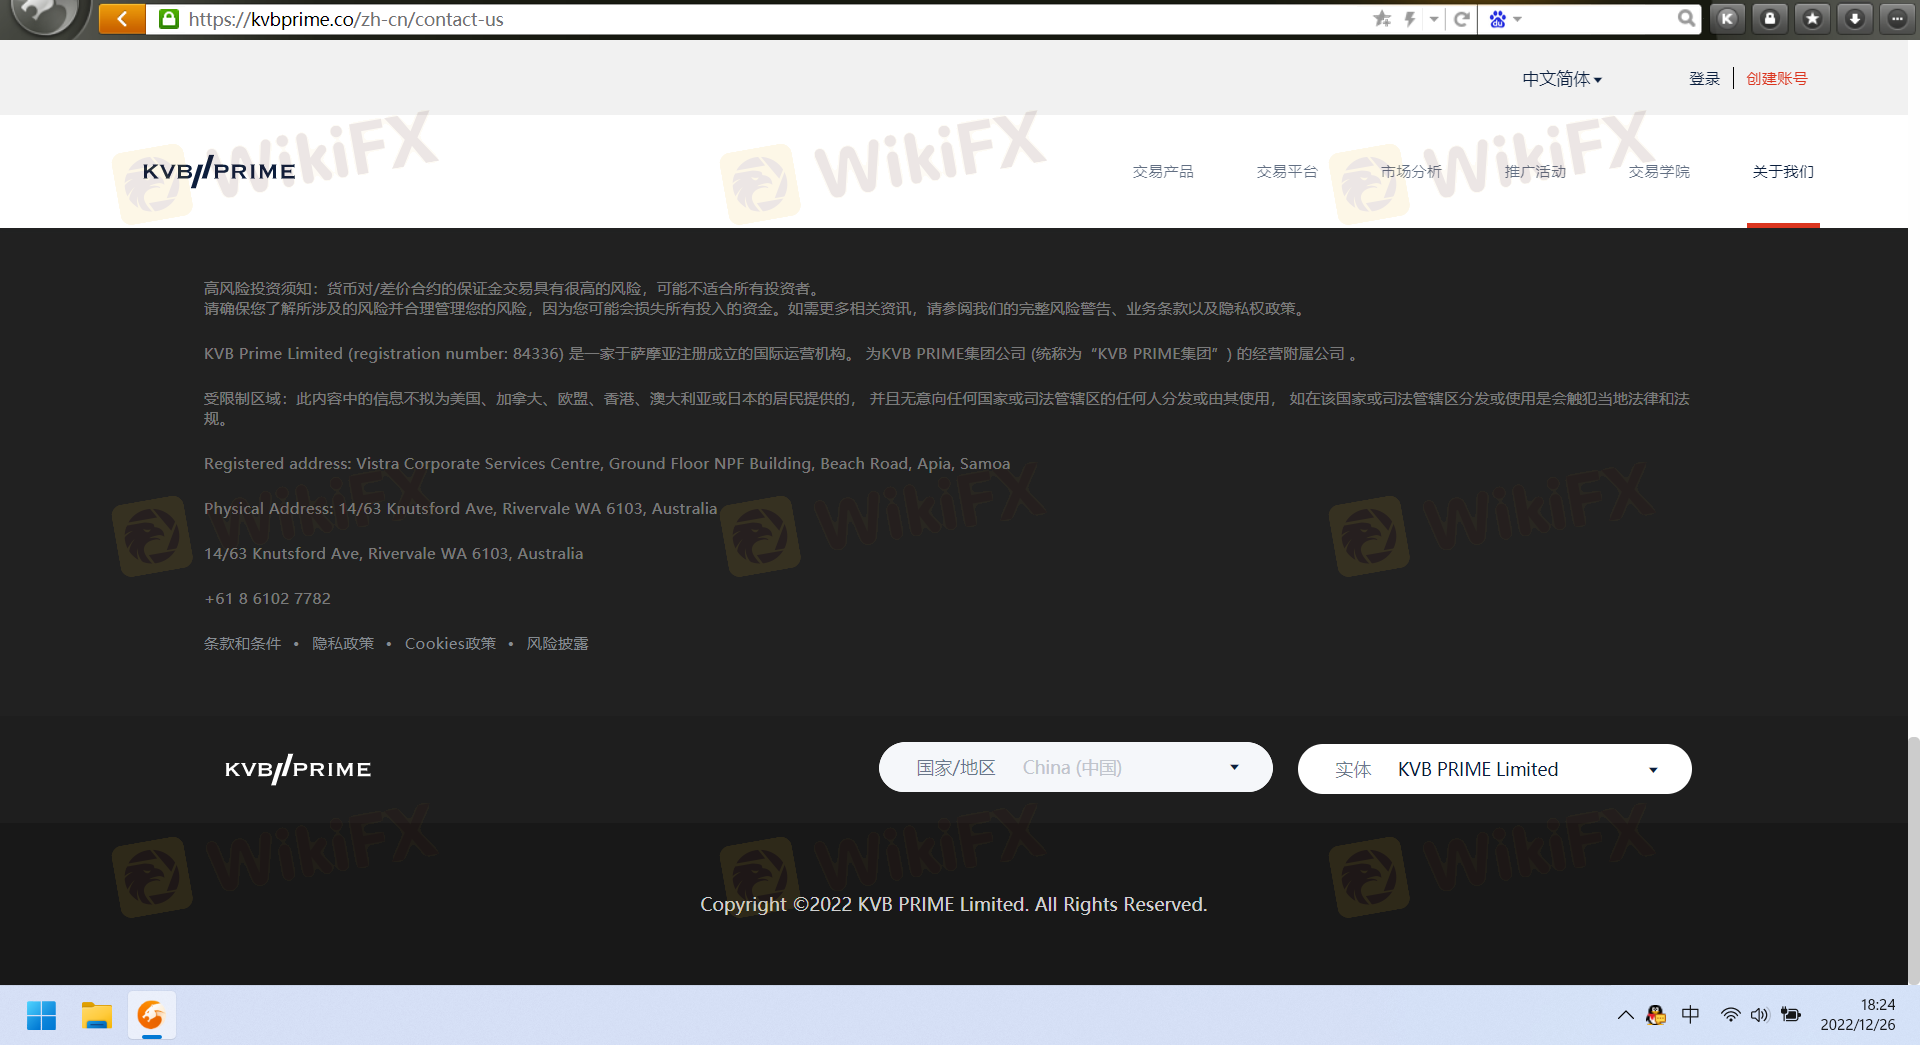Open the 实体 KVB PRIME Limited dropdown

[1494, 769]
